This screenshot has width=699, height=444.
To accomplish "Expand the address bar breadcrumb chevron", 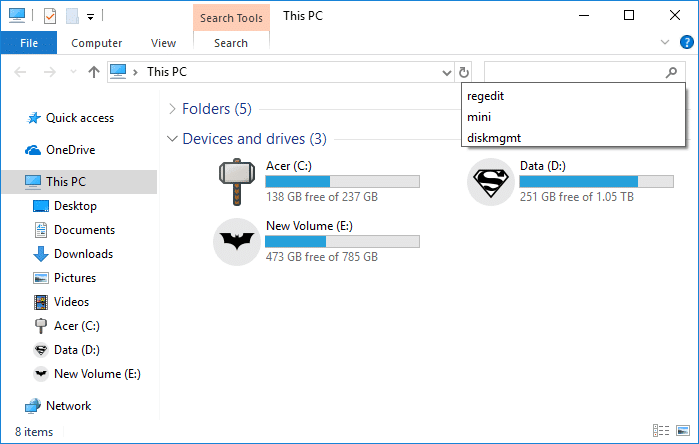I will (135, 72).
